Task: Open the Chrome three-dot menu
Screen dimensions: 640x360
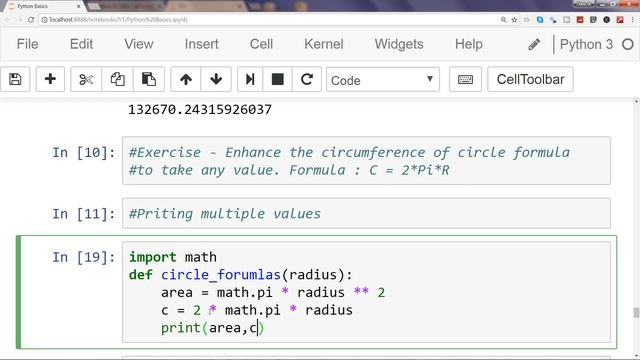Action: [x=633, y=20]
